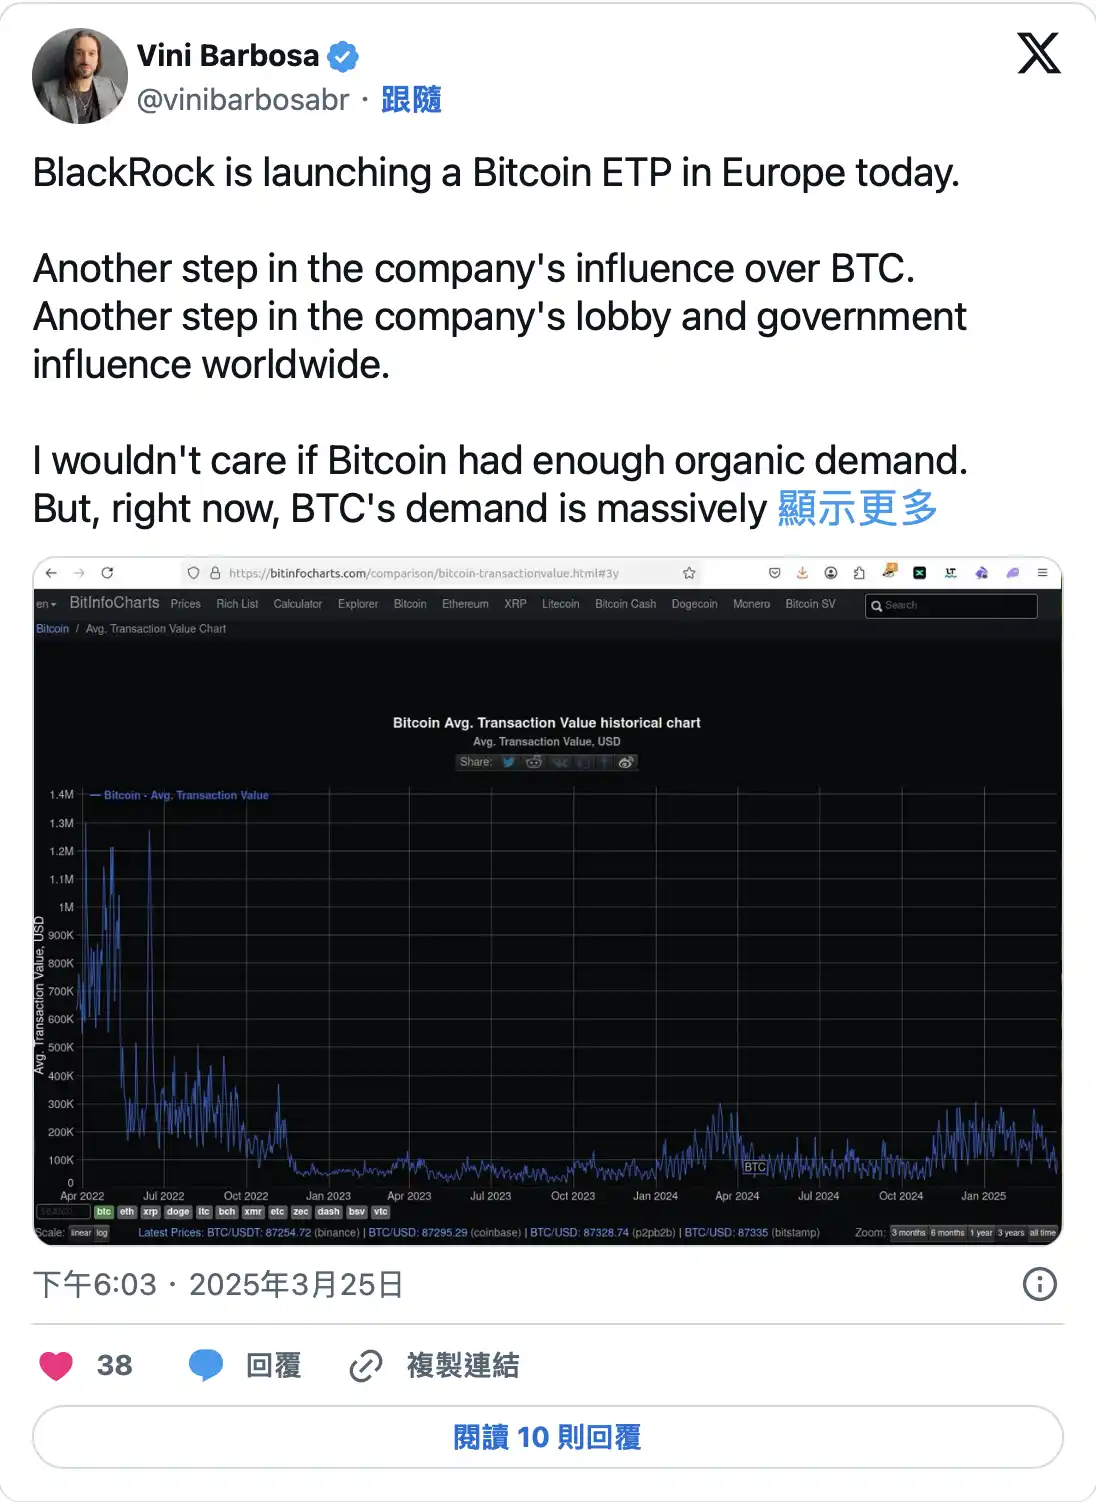The height and width of the screenshot is (1502, 1096).
Task: Toggle the eth coin tag
Action: pyautogui.click(x=127, y=1212)
